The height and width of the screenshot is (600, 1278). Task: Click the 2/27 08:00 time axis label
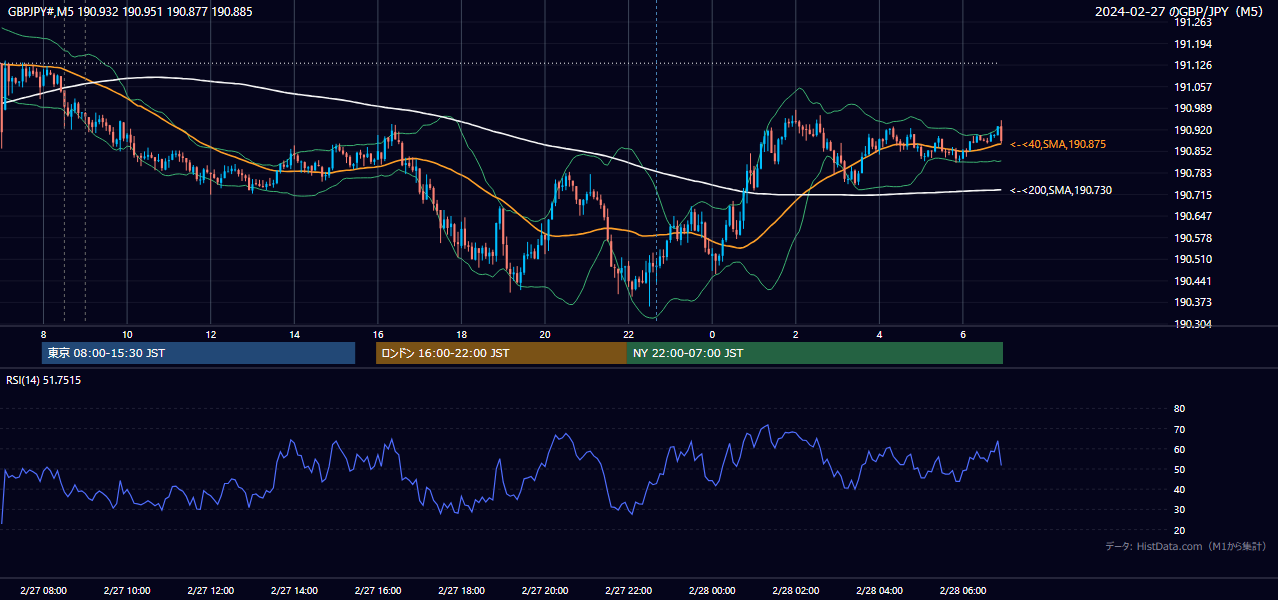pyautogui.click(x=43, y=591)
